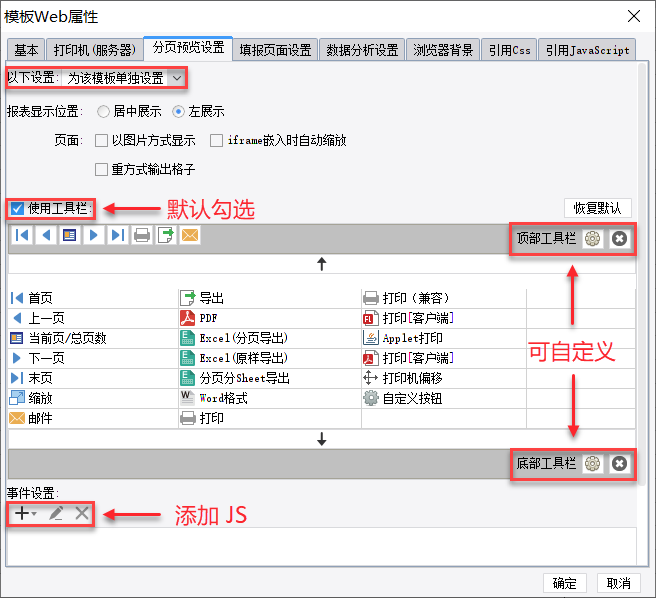Click the last page icon in top toolbar

point(118,235)
